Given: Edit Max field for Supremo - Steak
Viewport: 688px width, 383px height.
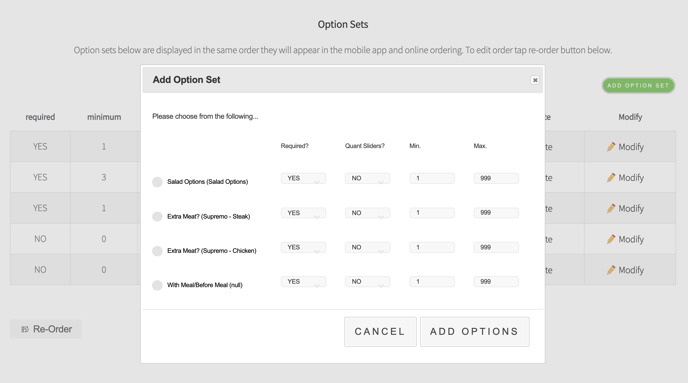Looking at the screenshot, I should (496, 213).
